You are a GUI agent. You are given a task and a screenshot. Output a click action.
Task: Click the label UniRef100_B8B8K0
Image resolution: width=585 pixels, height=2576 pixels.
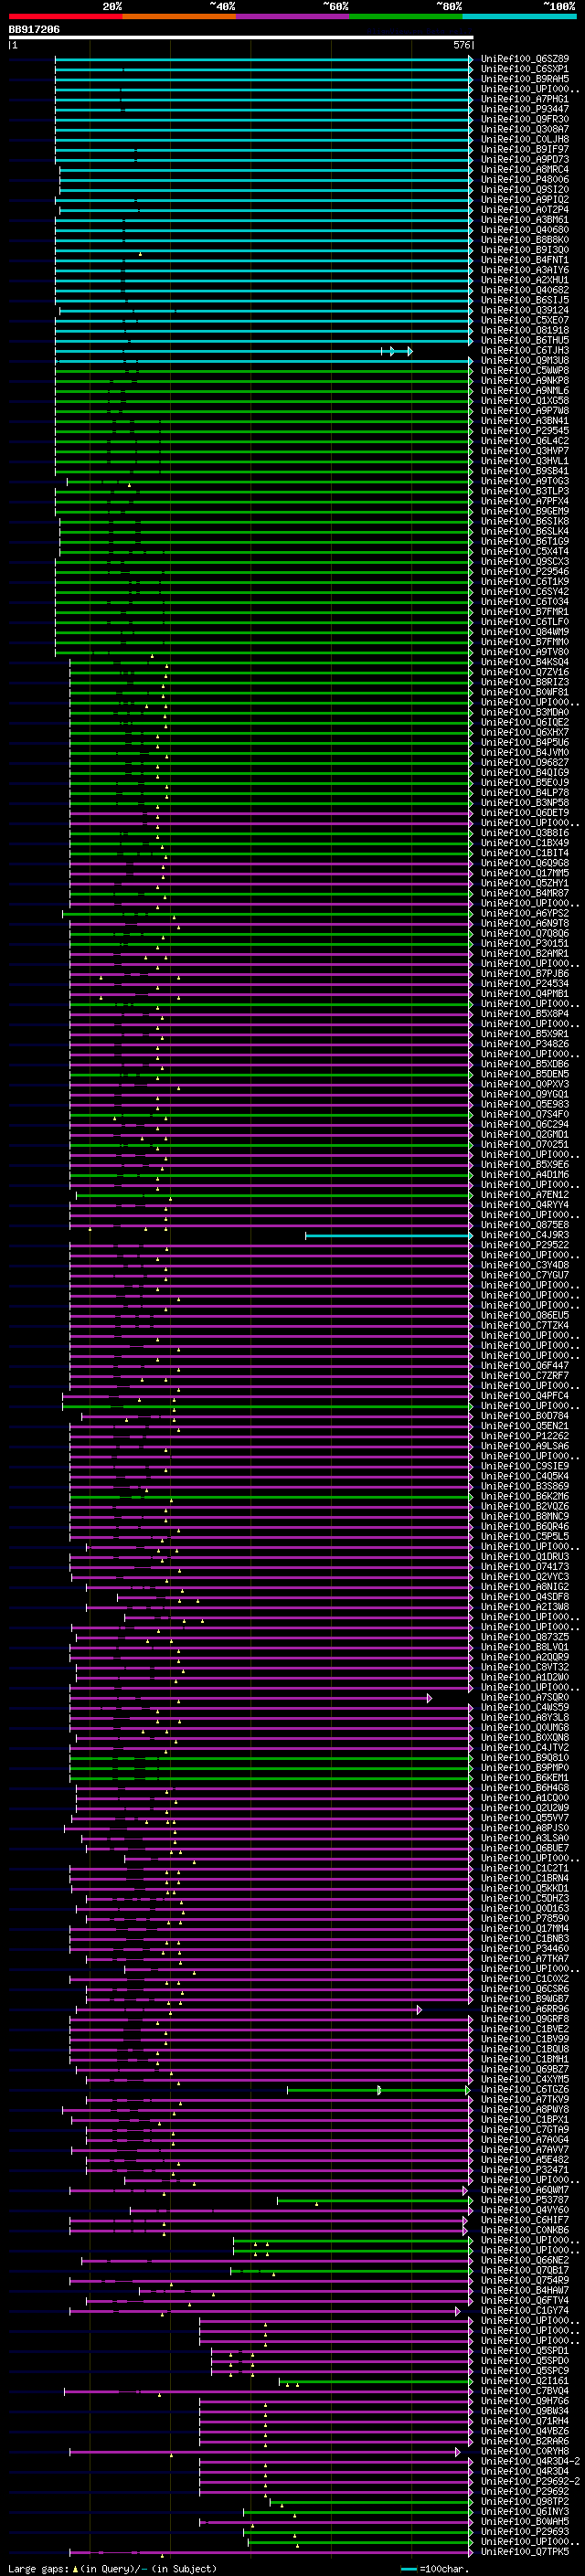(525, 239)
